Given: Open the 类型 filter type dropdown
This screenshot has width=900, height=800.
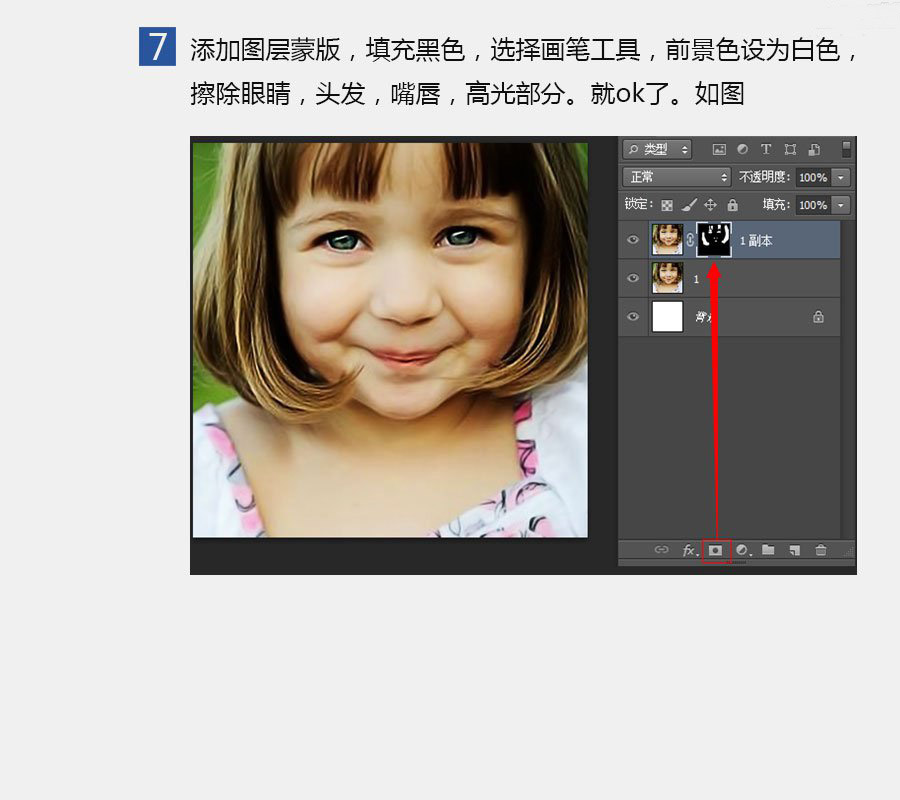Looking at the screenshot, I should (x=657, y=149).
